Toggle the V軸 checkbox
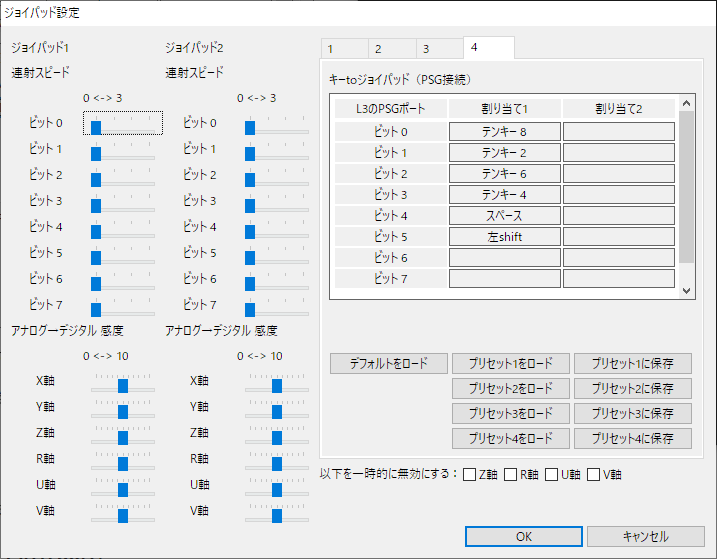This screenshot has width=717, height=559. (x=594, y=474)
